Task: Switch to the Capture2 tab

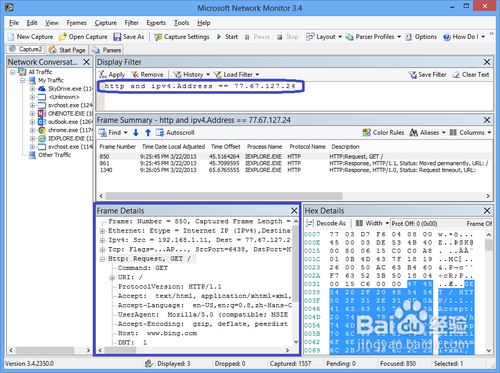Action: pos(26,49)
